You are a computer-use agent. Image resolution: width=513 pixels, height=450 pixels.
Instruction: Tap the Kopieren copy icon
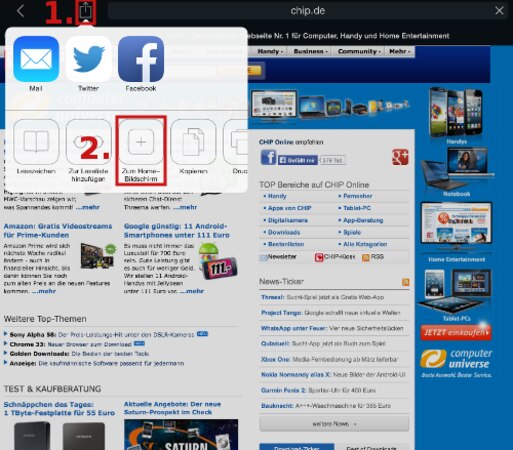click(193, 142)
